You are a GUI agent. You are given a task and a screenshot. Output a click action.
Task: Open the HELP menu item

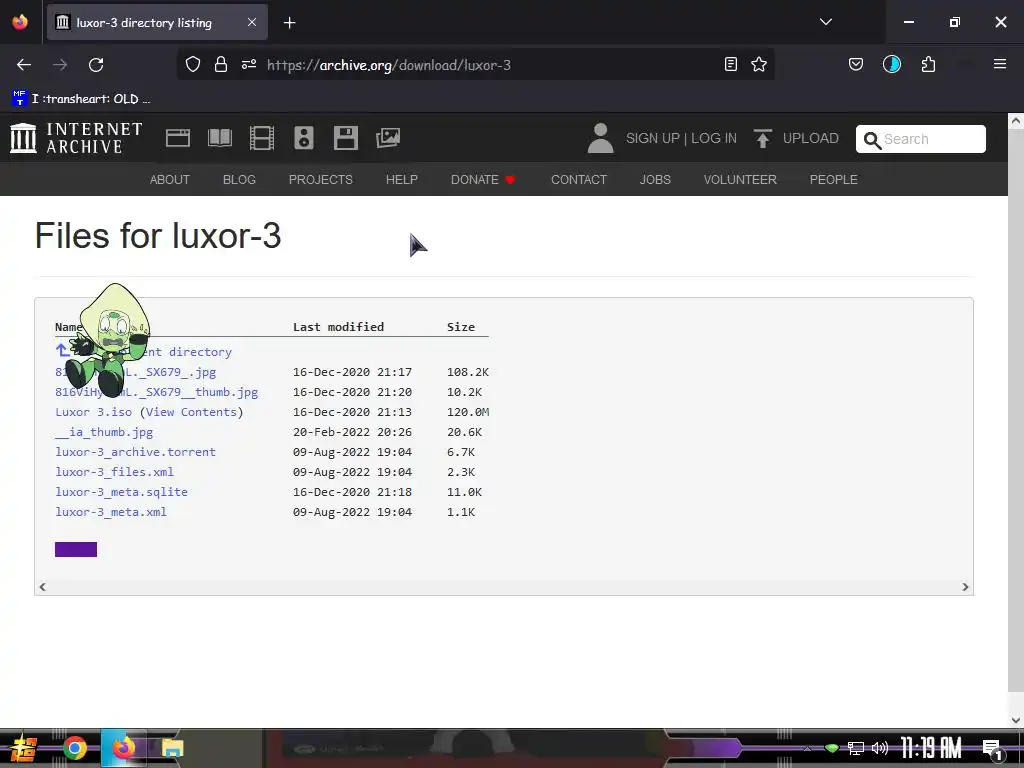(402, 180)
